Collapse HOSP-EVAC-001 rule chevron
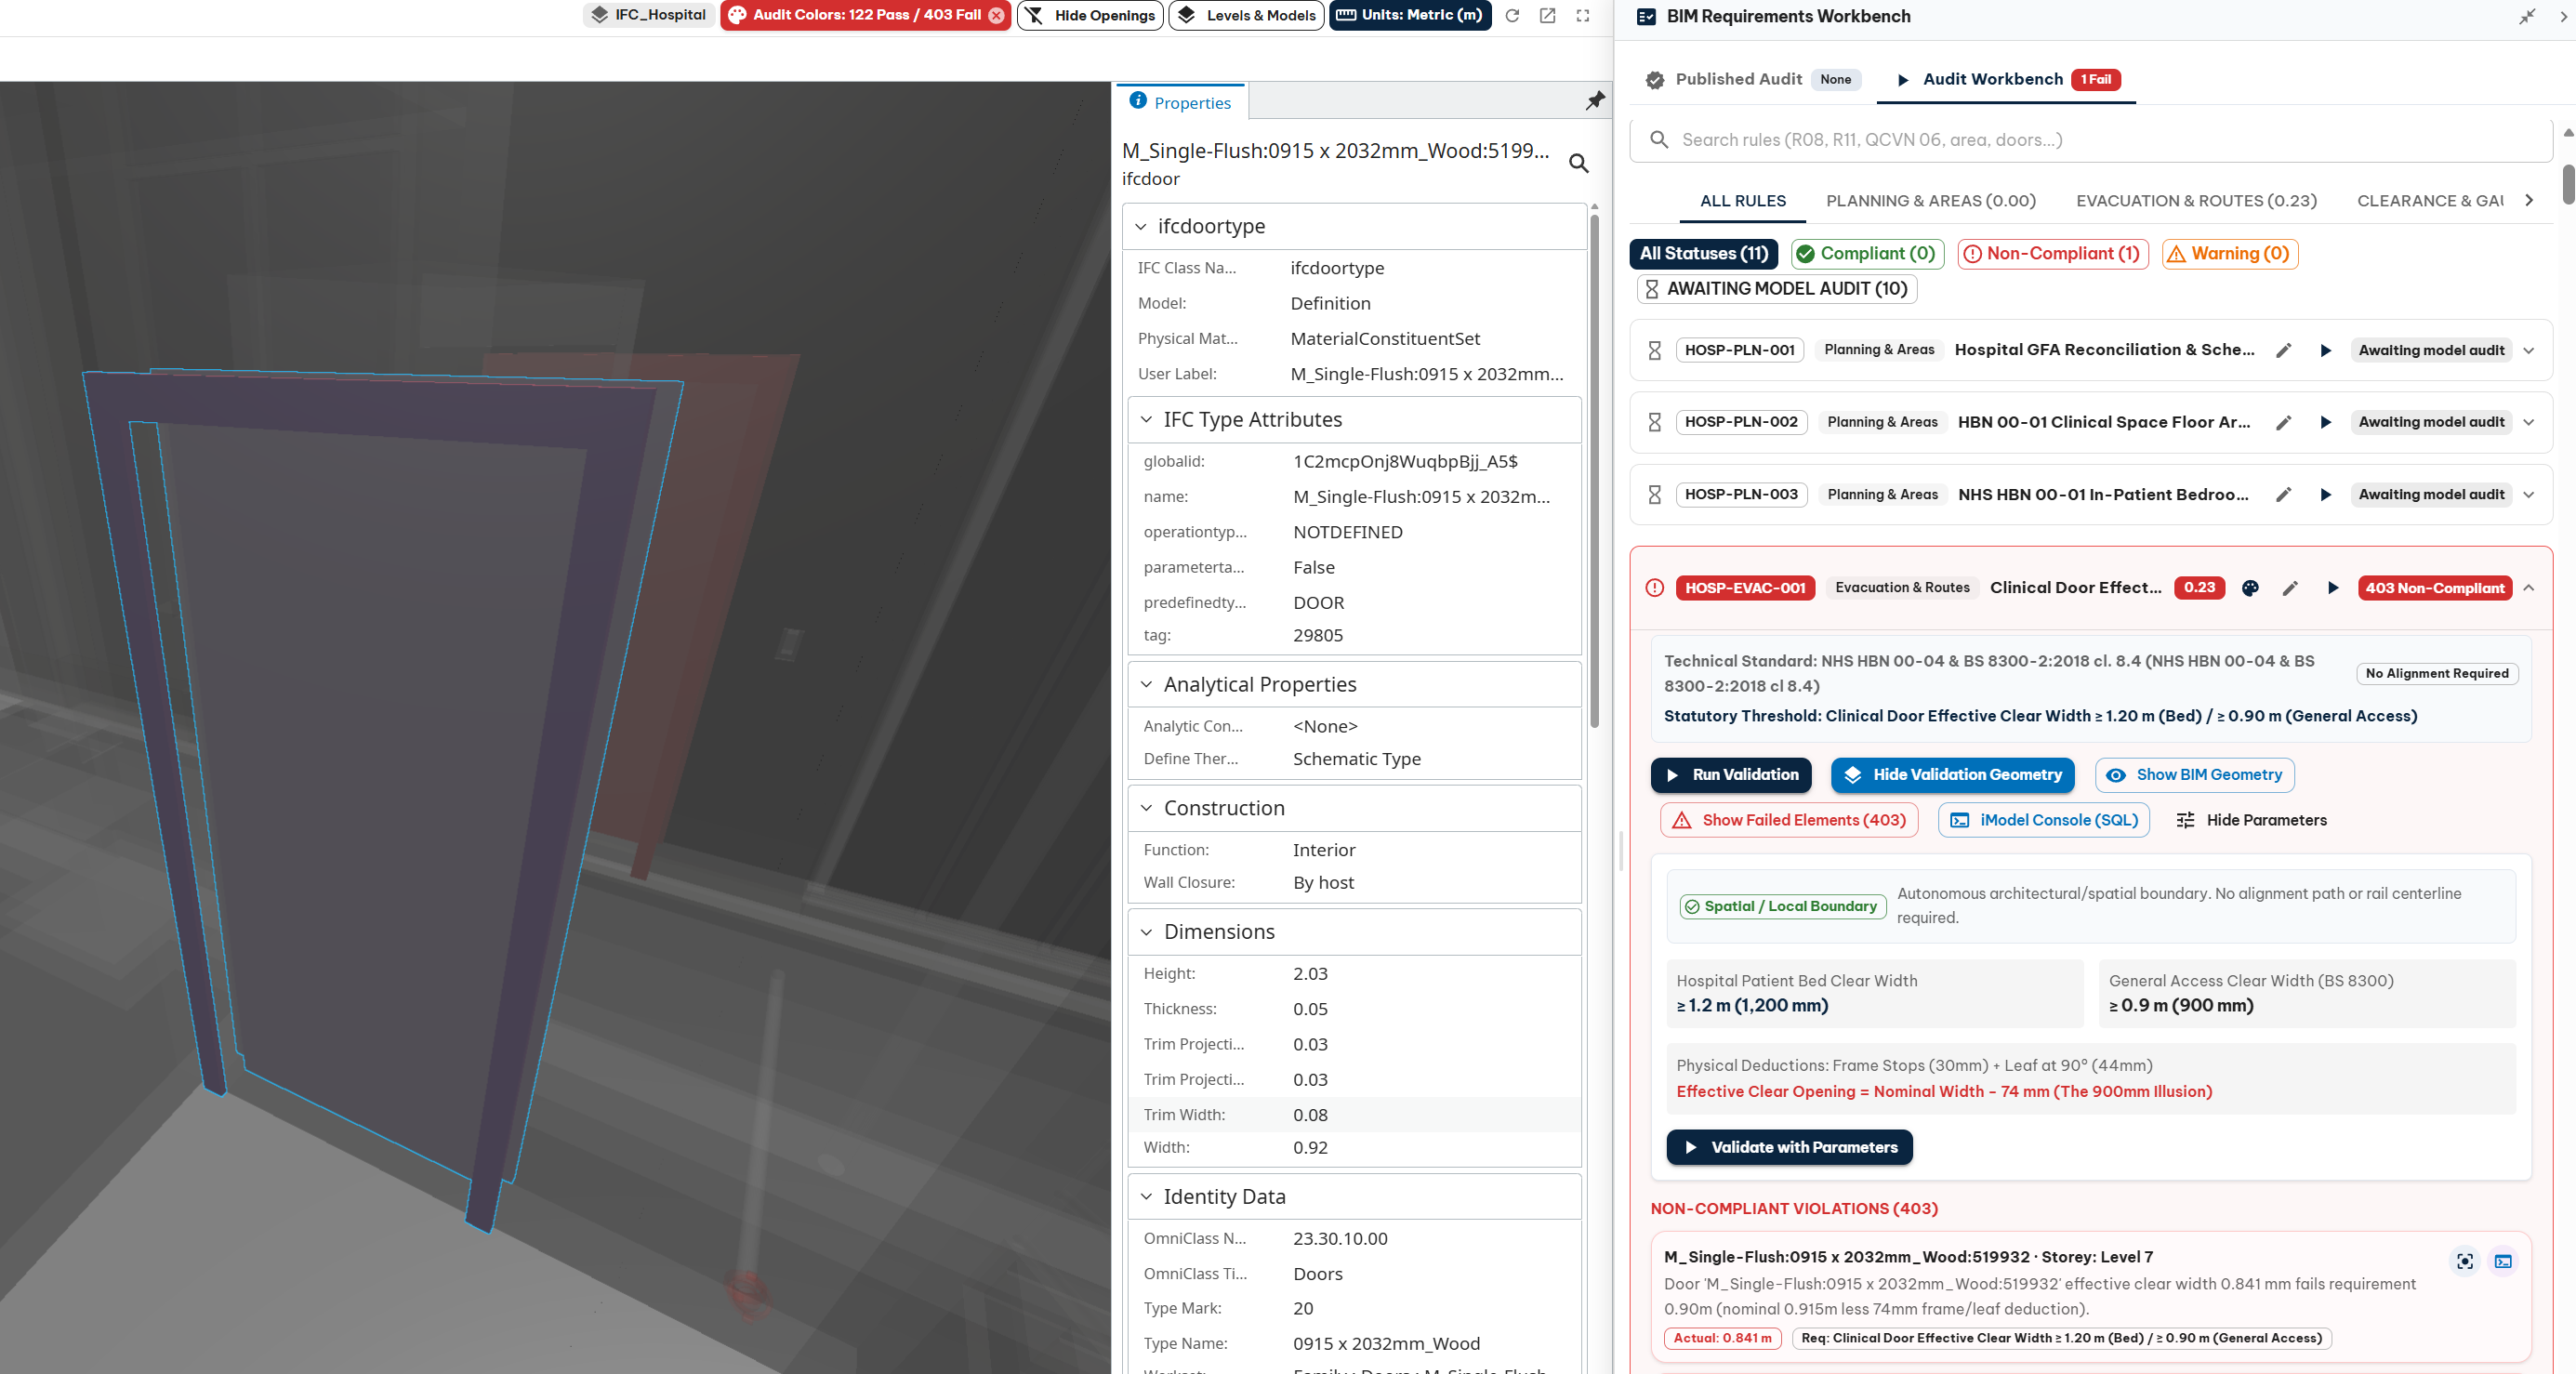2576x1374 pixels. [2528, 588]
